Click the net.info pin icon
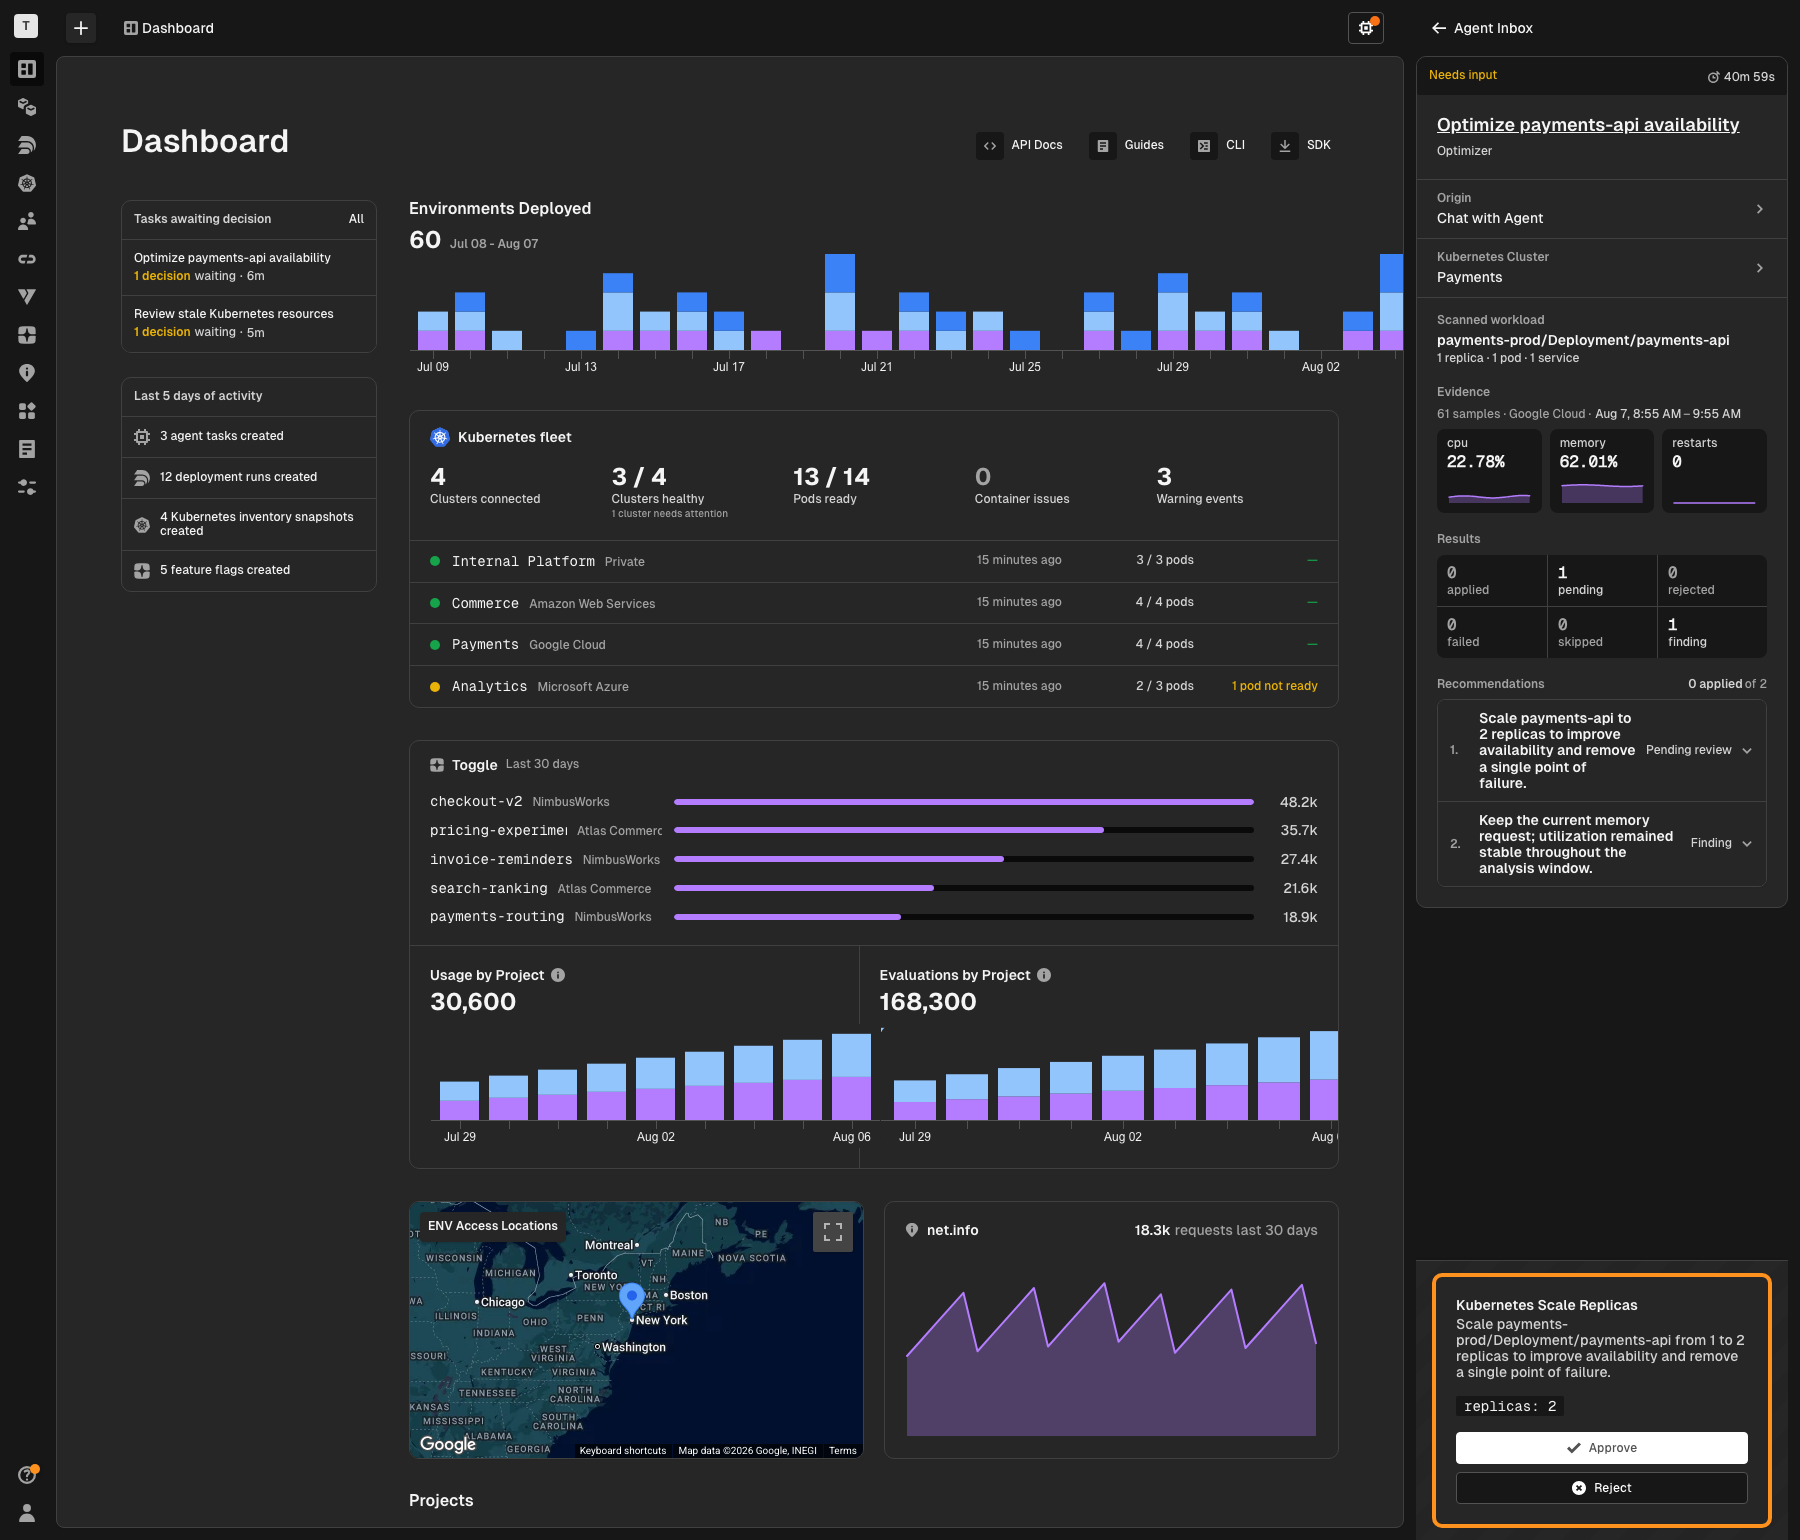Screen dimensions: 1800x1540 912,1230
